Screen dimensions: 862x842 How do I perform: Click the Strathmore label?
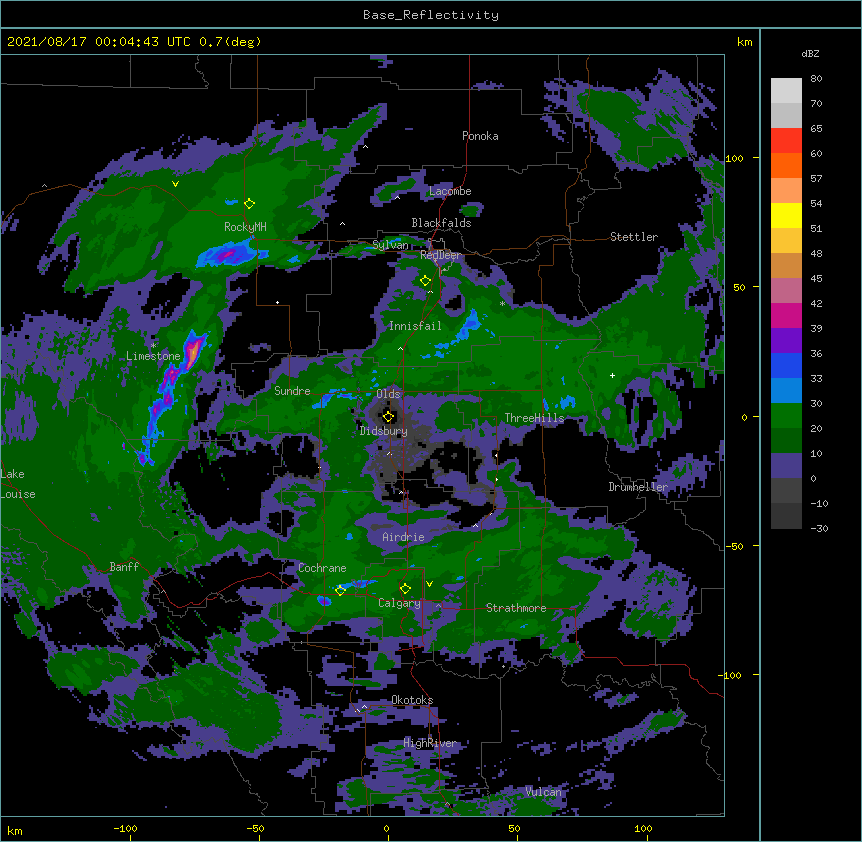coord(516,608)
